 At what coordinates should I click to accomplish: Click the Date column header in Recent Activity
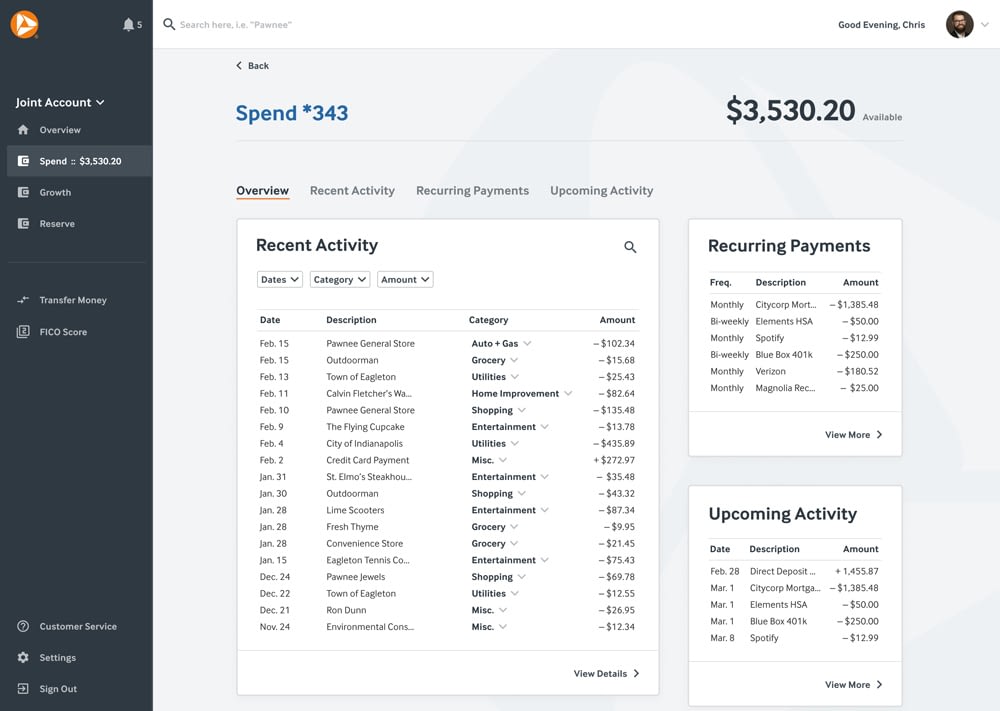click(x=270, y=319)
